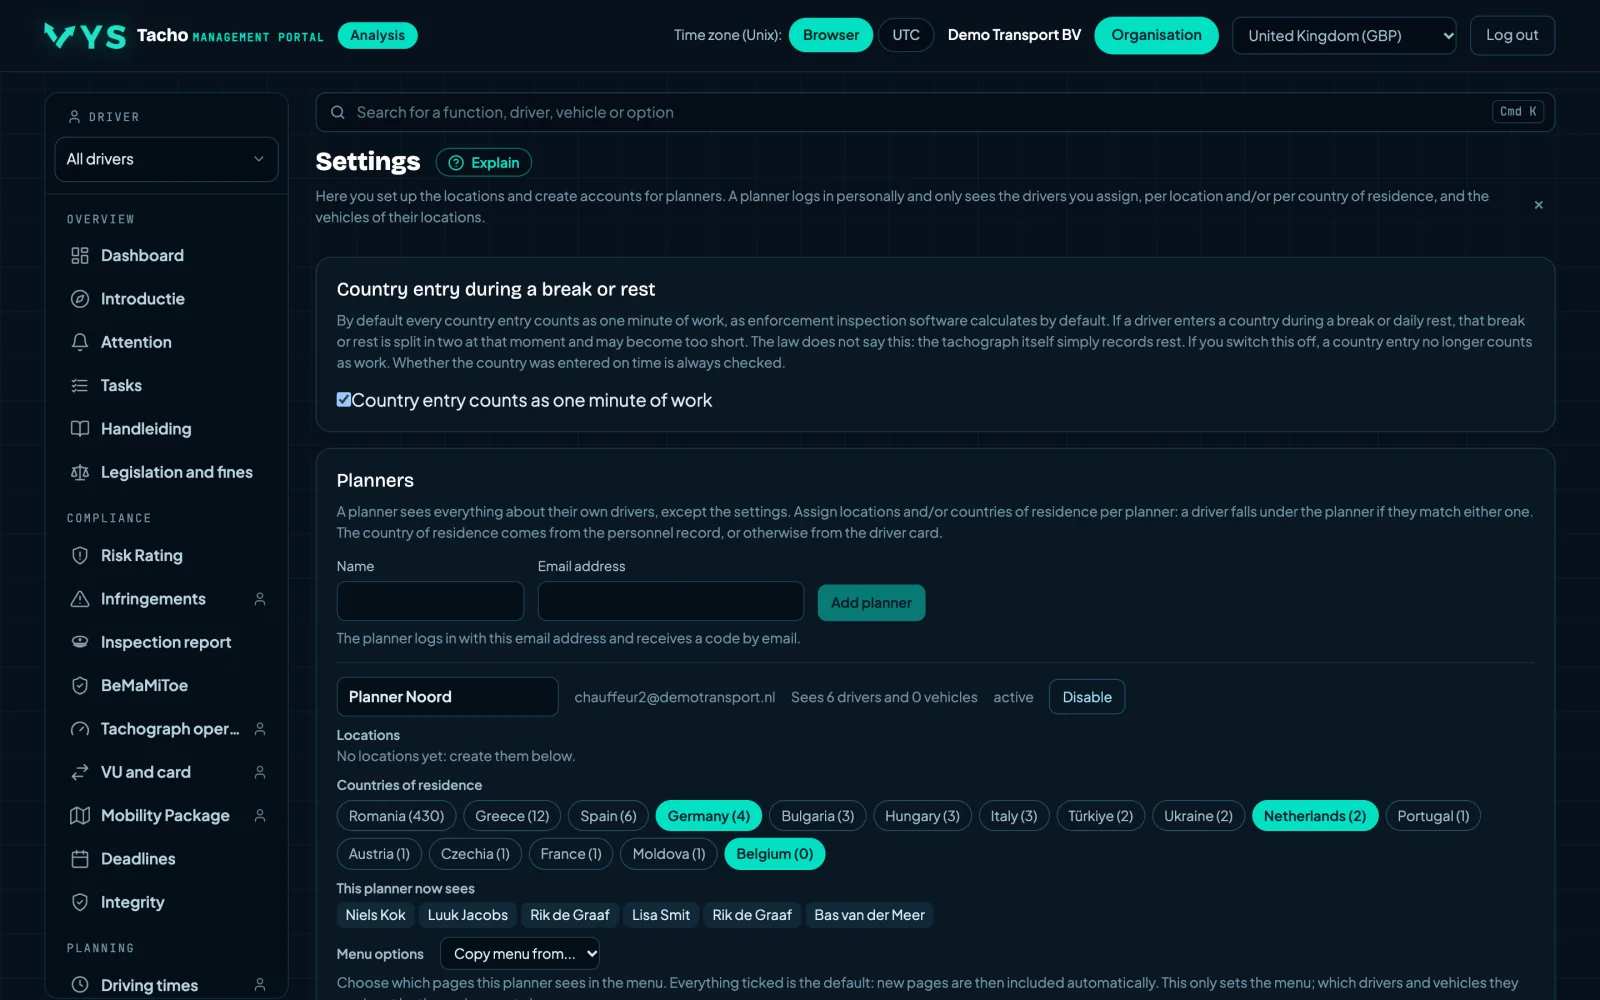Toggle the Germany (4) country chip
This screenshot has width=1600, height=1000.
[x=709, y=816]
